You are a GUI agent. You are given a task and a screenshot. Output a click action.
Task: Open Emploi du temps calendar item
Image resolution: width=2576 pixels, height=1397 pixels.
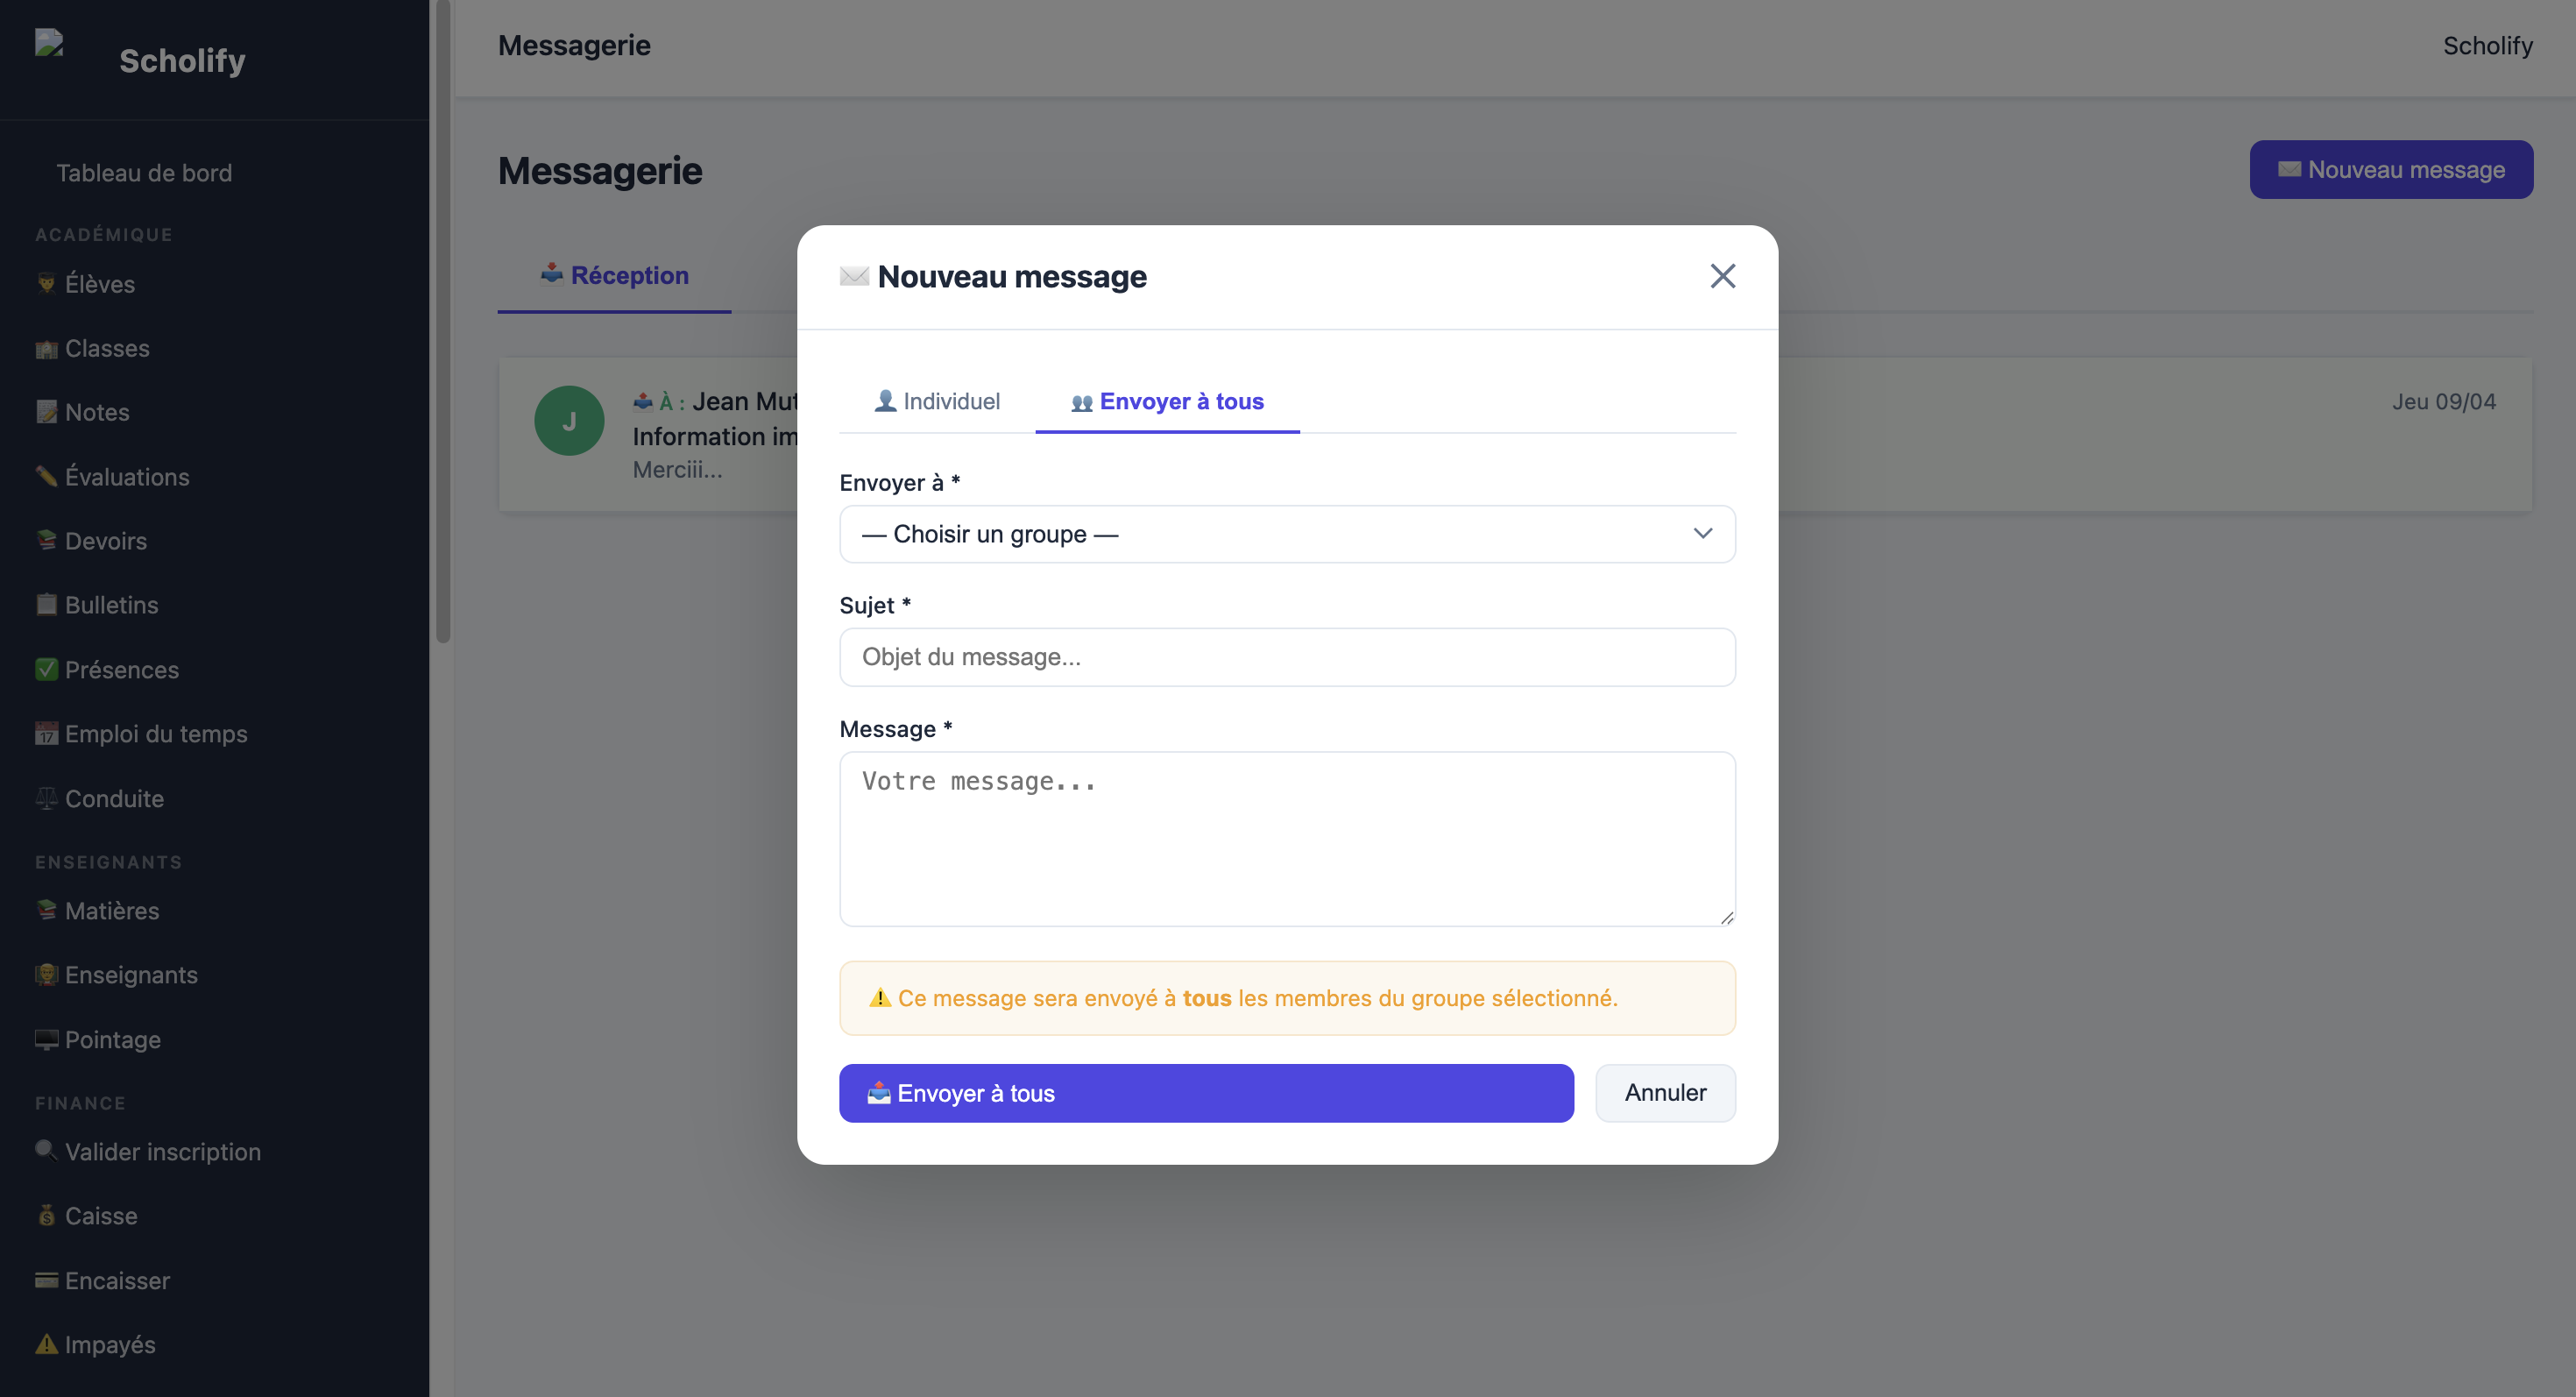click(x=156, y=733)
